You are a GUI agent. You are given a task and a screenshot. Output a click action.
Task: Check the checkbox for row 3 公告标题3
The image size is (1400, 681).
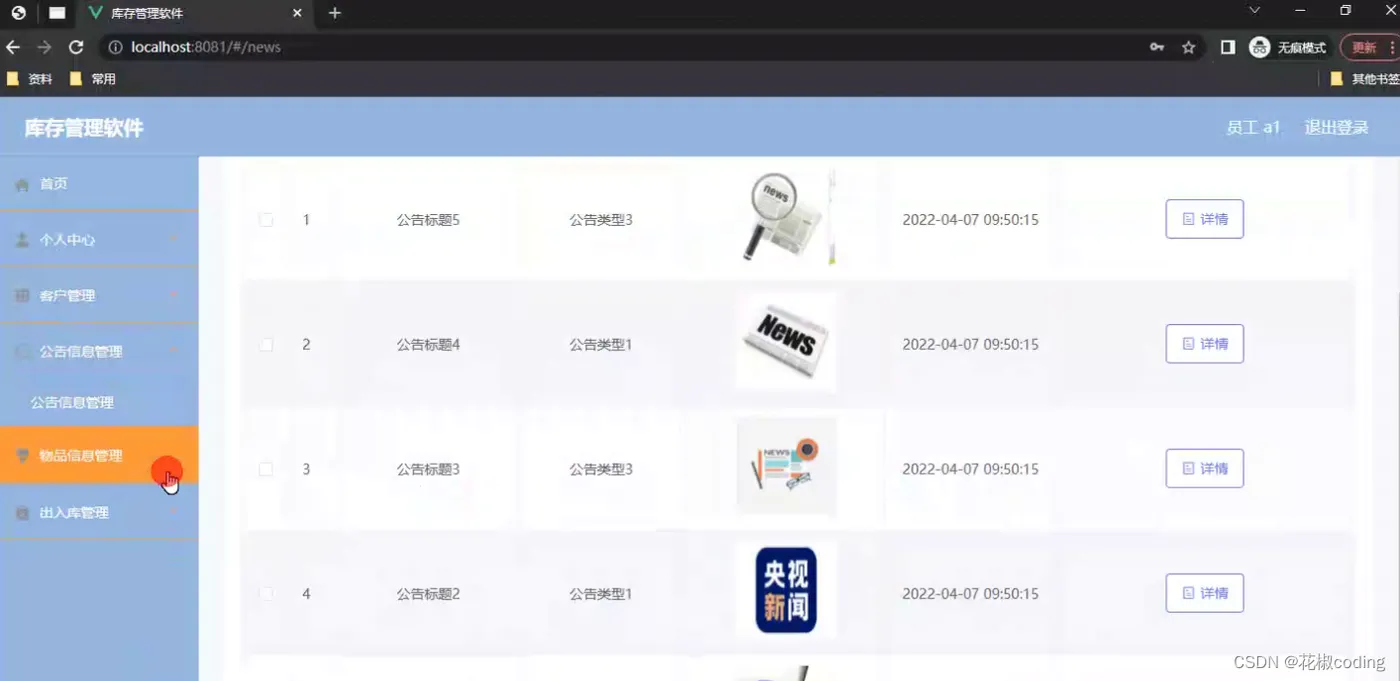[x=266, y=469]
